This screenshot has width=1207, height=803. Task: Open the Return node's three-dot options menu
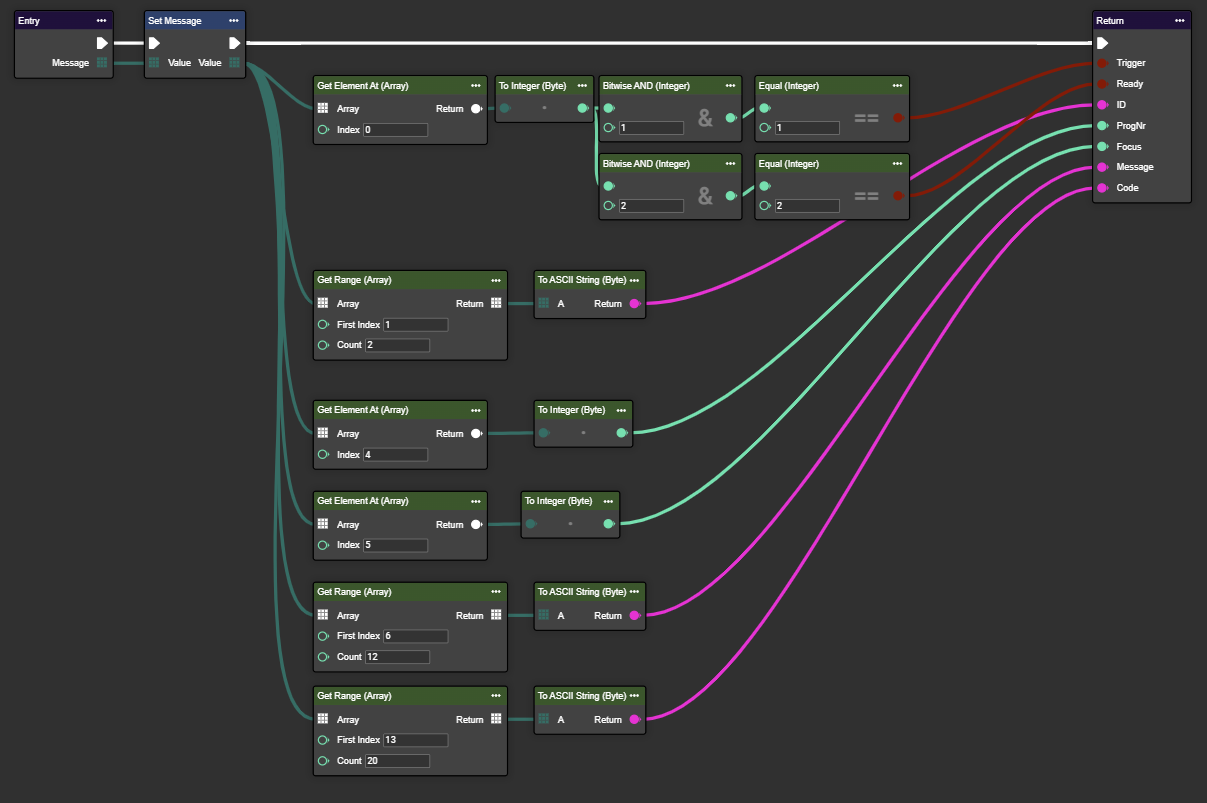coord(1180,21)
